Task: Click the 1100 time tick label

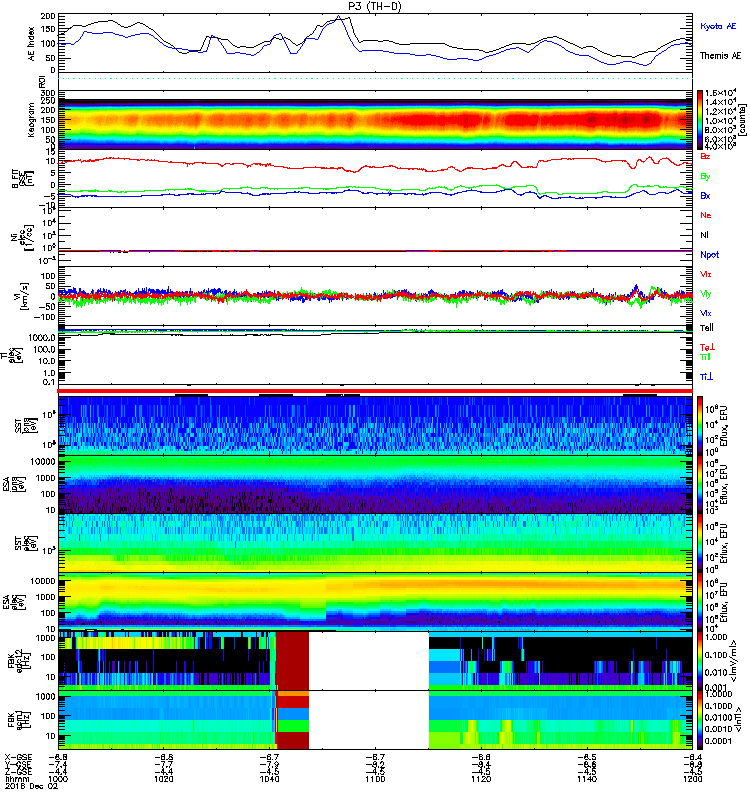Action: (x=375, y=779)
